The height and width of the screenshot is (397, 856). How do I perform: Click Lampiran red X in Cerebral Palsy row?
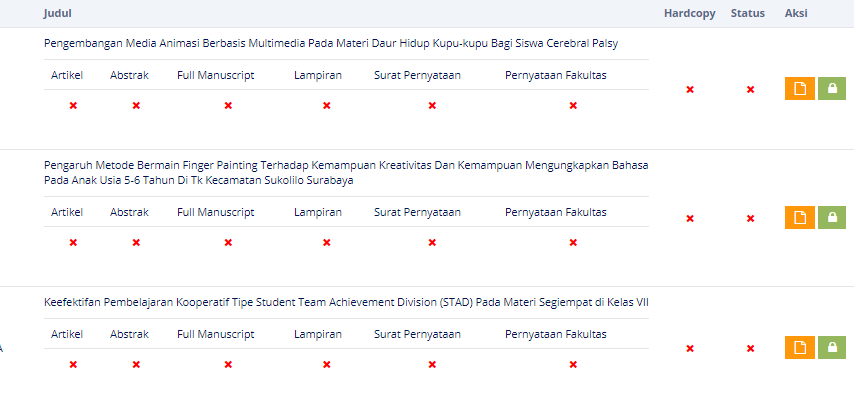(326, 105)
